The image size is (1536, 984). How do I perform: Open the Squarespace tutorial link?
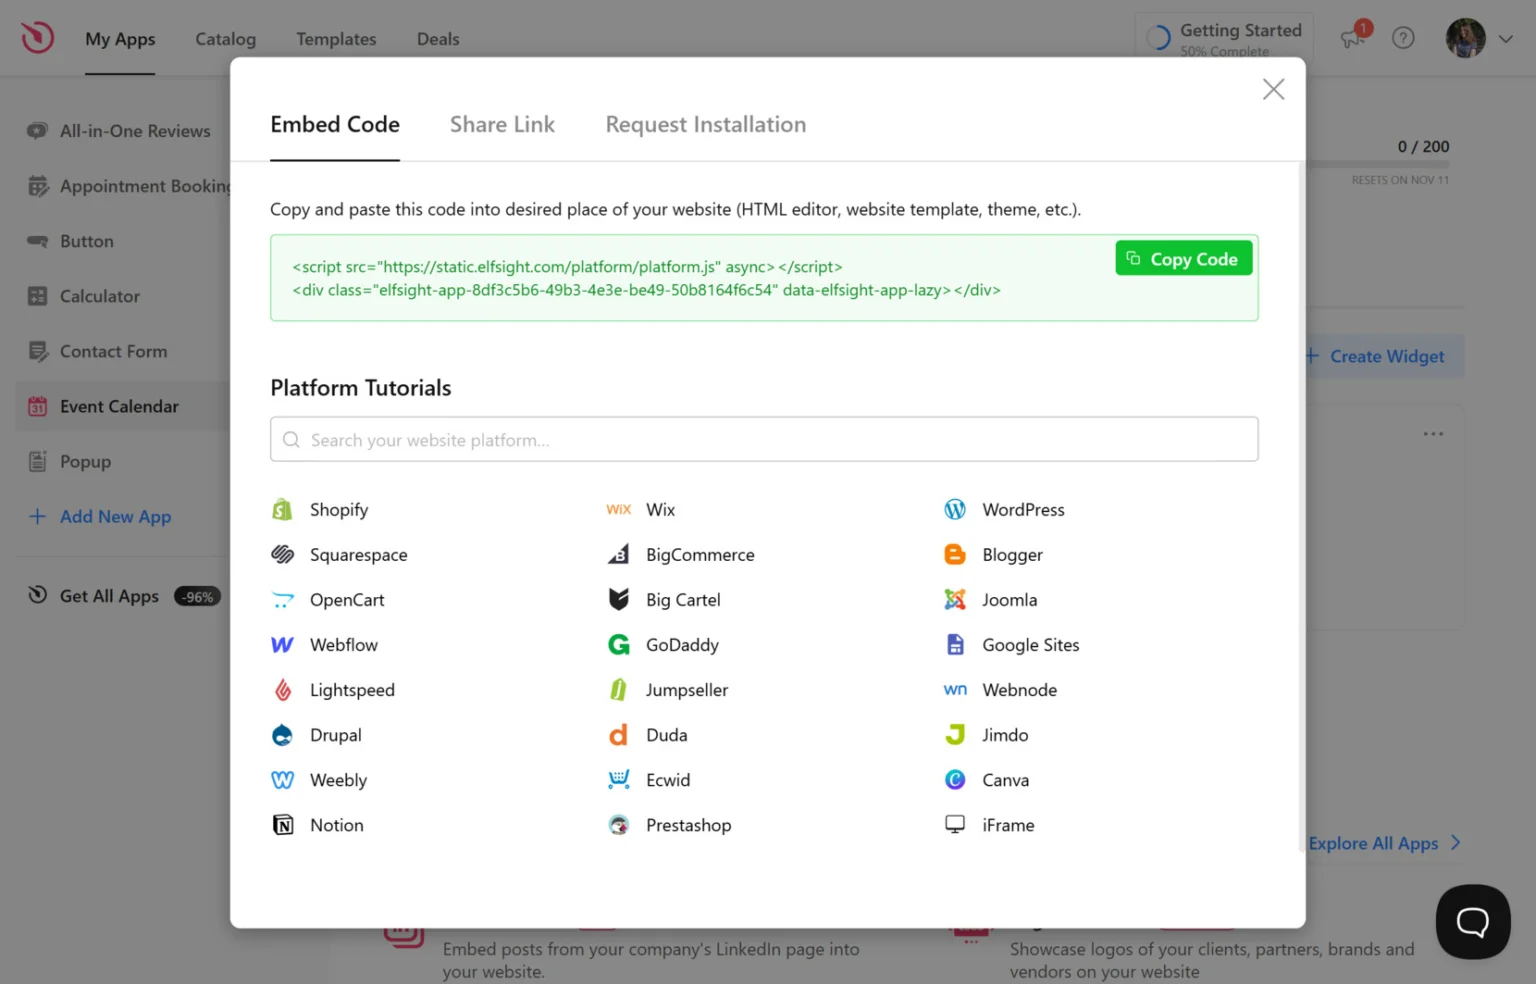pos(358,555)
